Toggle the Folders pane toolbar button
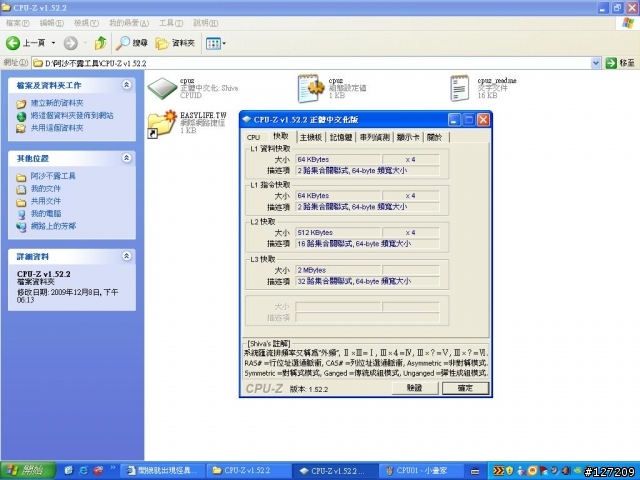This screenshot has width=640, height=480. (175, 43)
